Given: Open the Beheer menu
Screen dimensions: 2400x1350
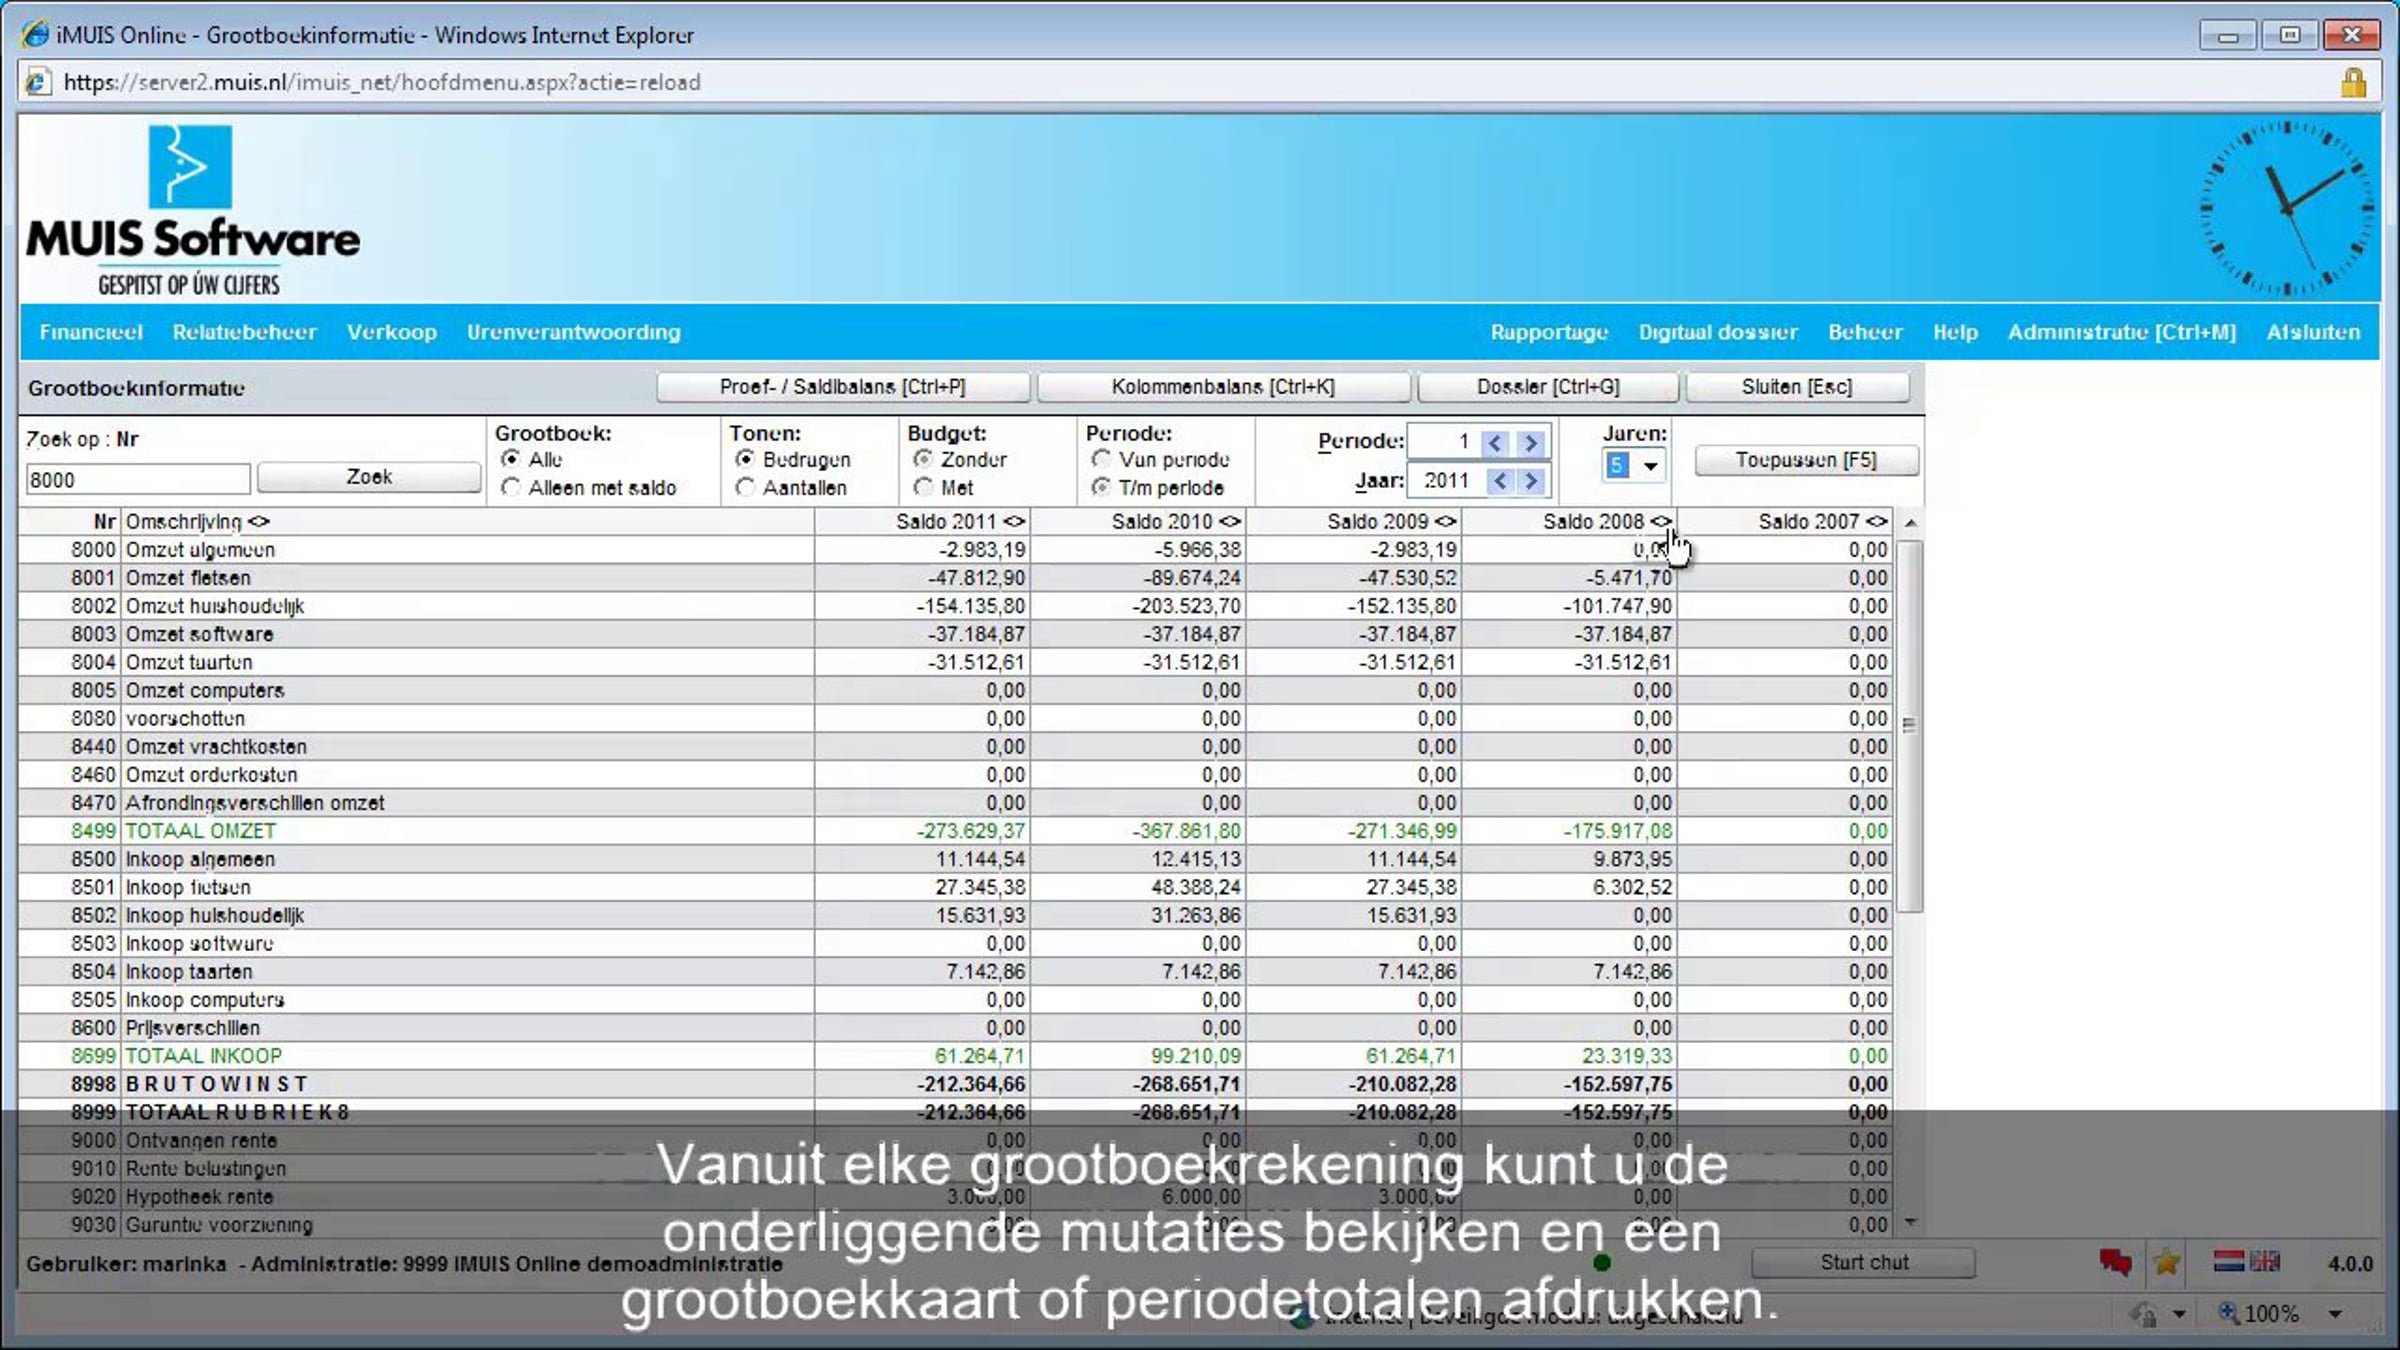Looking at the screenshot, I should click(1865, 332).
